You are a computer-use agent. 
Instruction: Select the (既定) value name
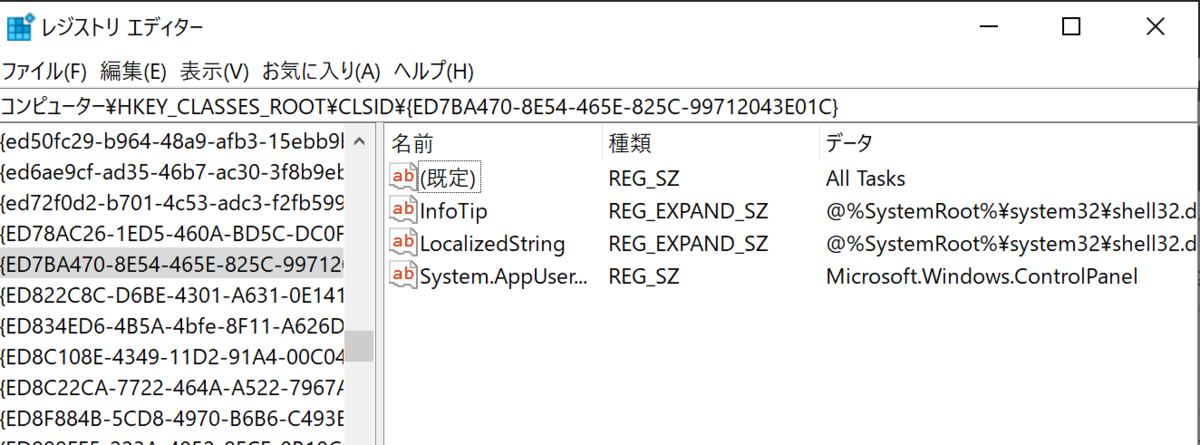point(450,179)
